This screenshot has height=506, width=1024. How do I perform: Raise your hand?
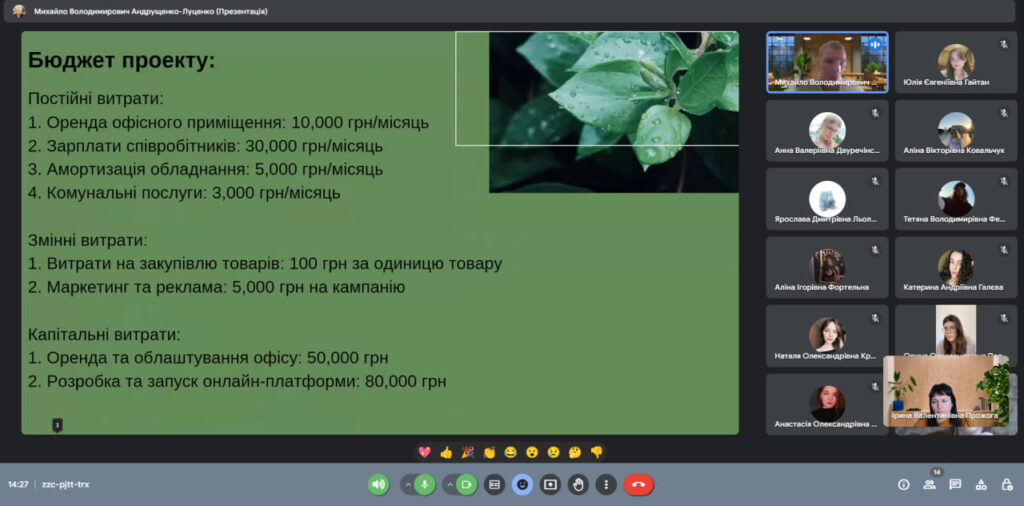point(578,484)
